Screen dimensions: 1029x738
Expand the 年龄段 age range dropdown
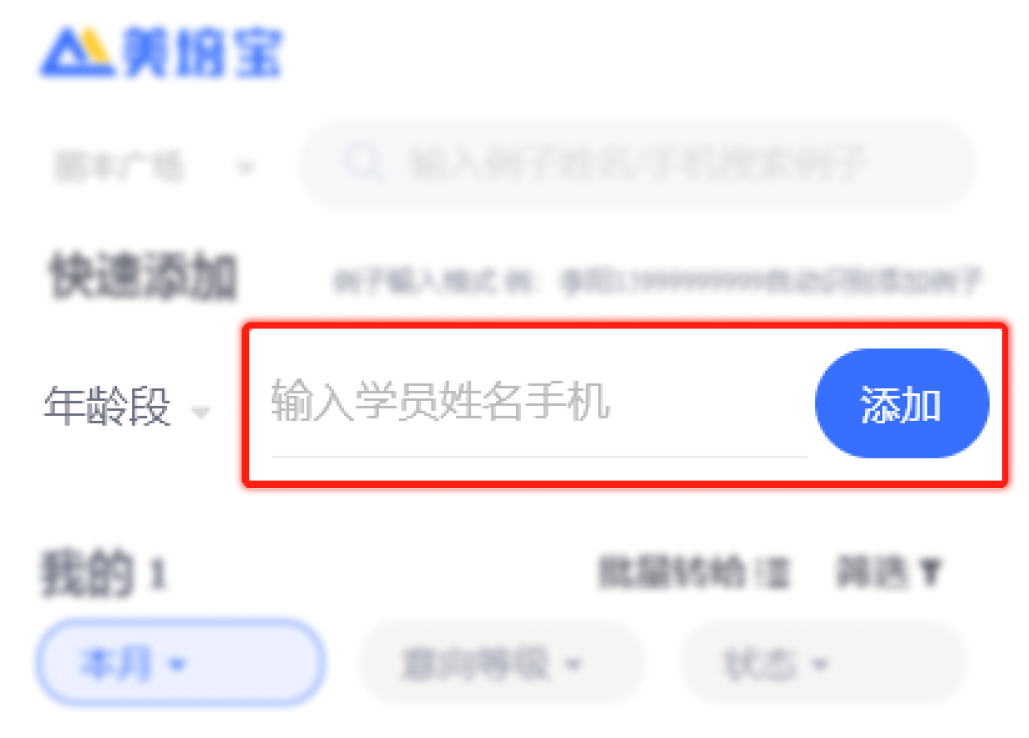click(127, 407)
